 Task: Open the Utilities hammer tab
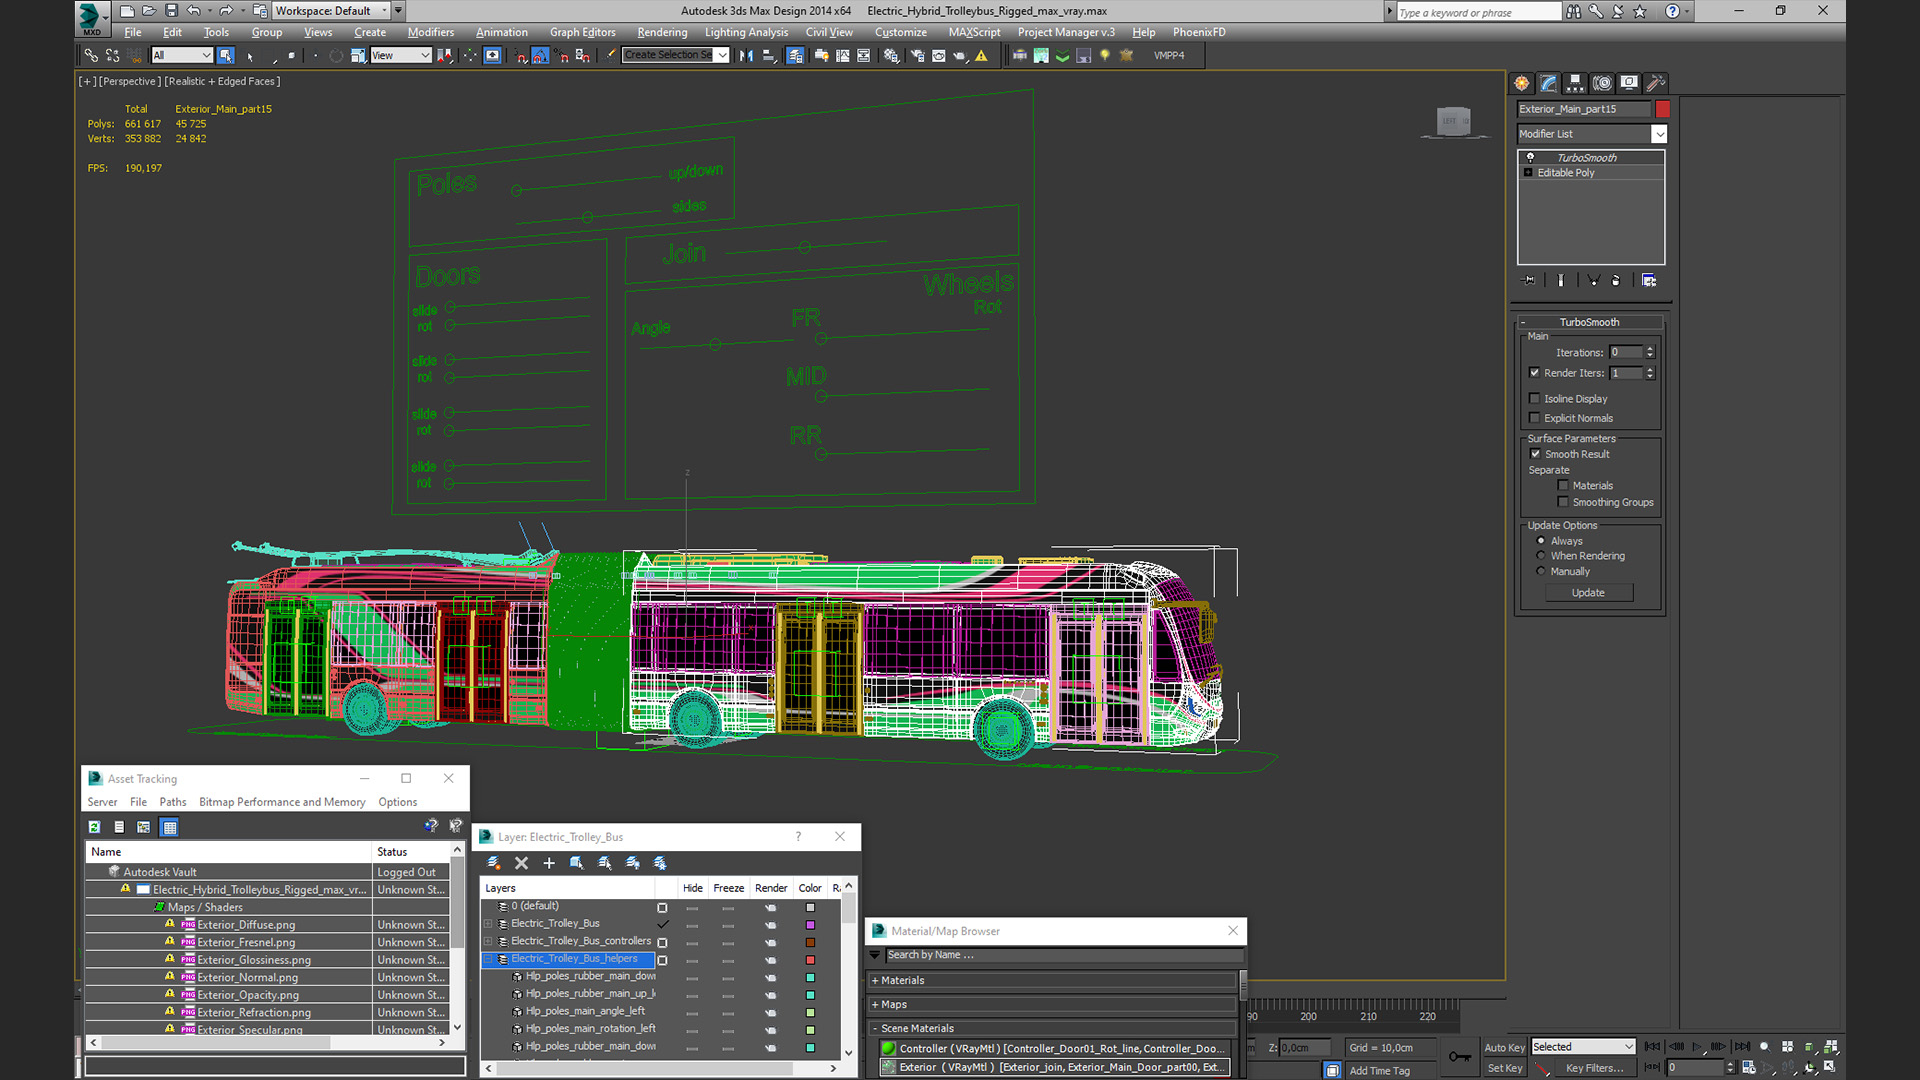click(x=1656, y=83)
